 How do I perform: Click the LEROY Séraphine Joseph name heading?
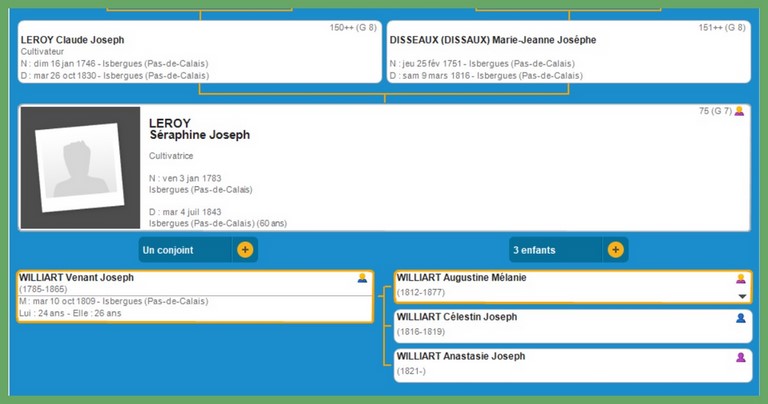199,129
